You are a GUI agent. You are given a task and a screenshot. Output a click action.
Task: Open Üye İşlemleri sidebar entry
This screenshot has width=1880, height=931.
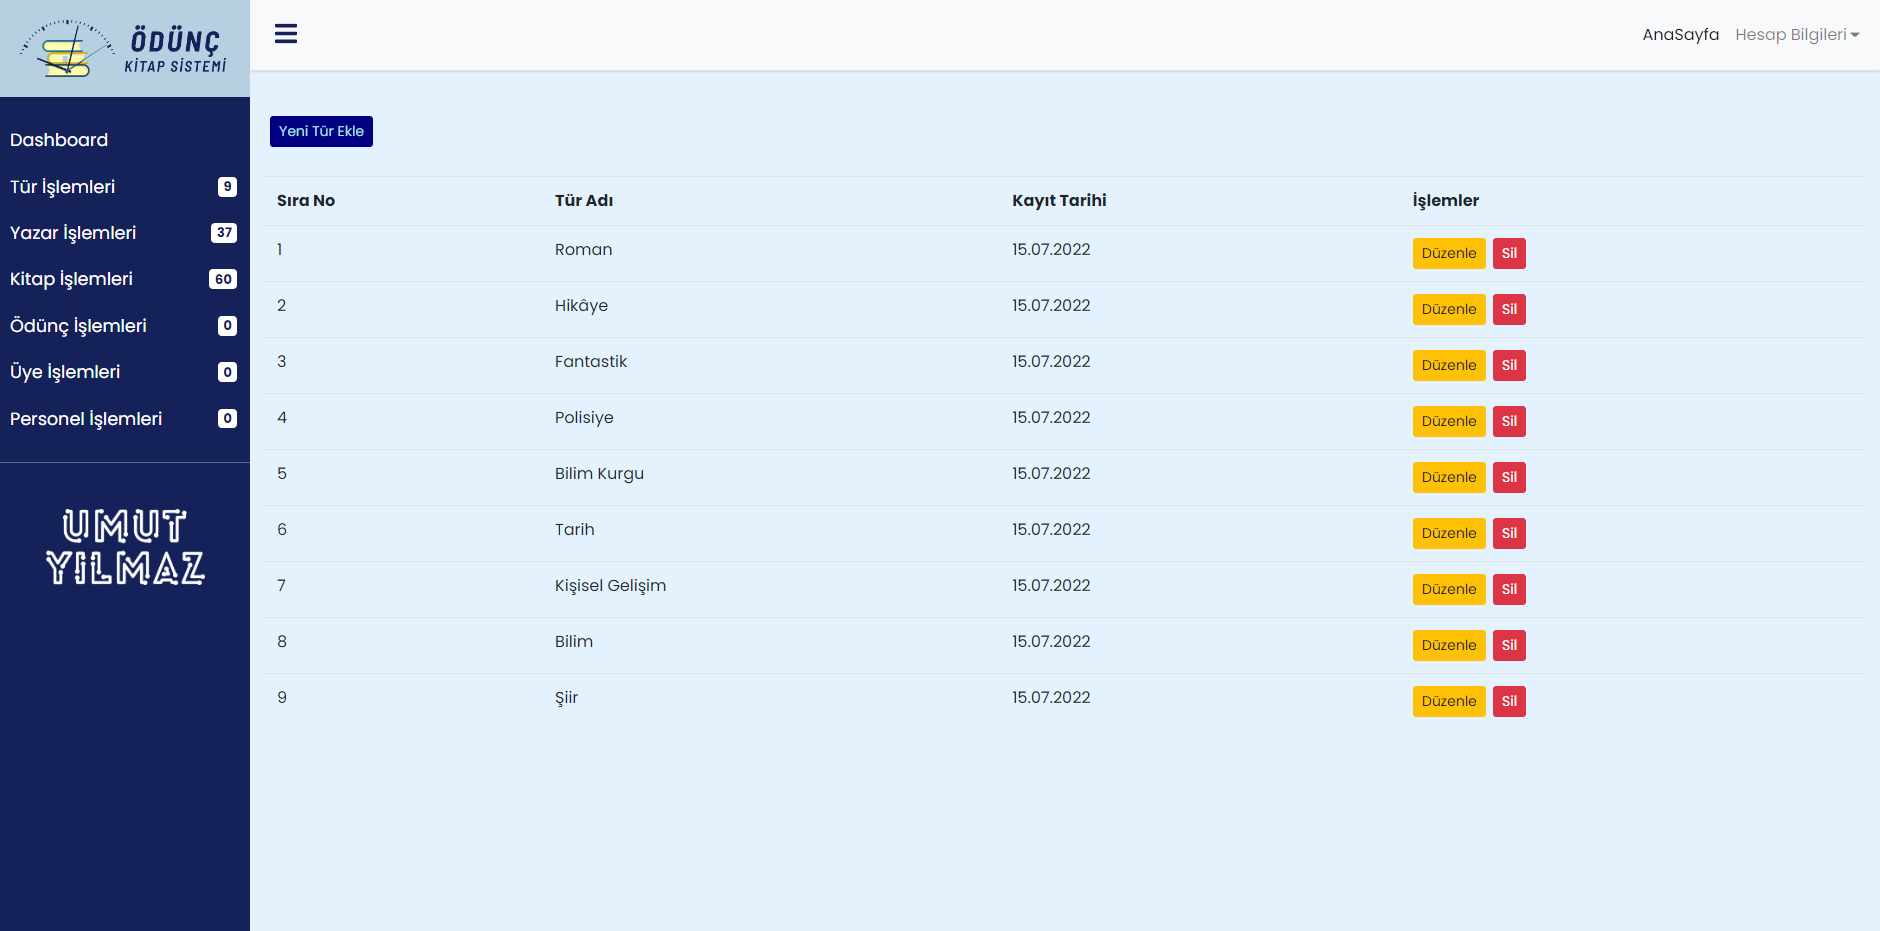[x=65, y=372]
